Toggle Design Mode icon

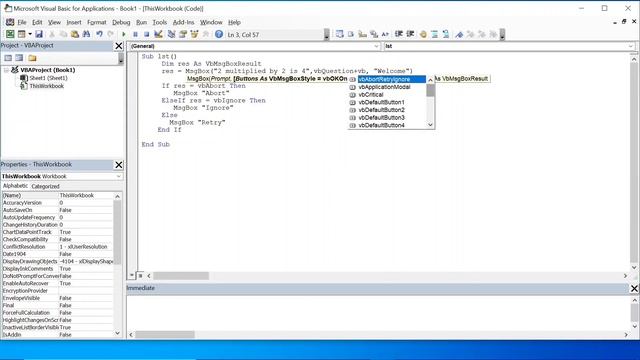158,34
